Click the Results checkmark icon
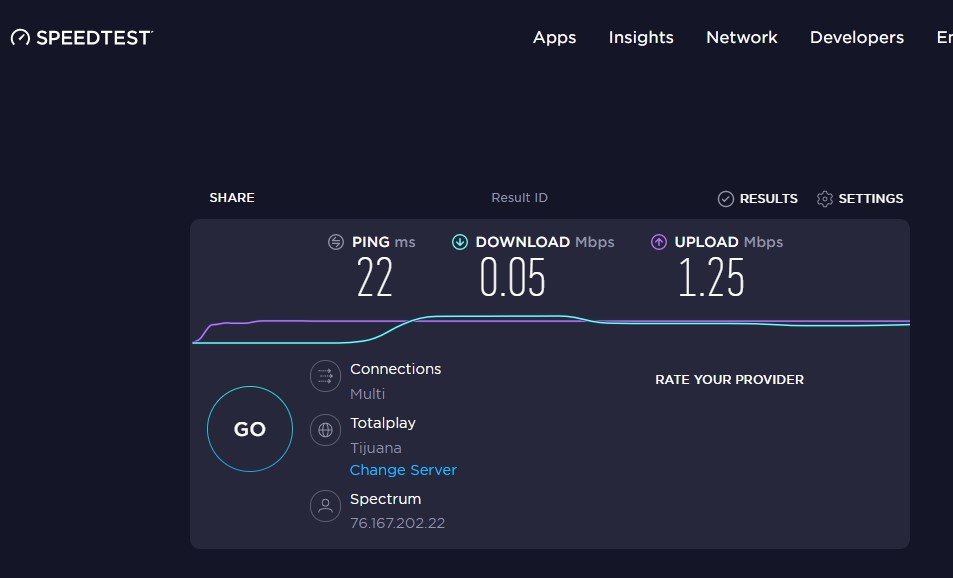 (x=726, y=199)
